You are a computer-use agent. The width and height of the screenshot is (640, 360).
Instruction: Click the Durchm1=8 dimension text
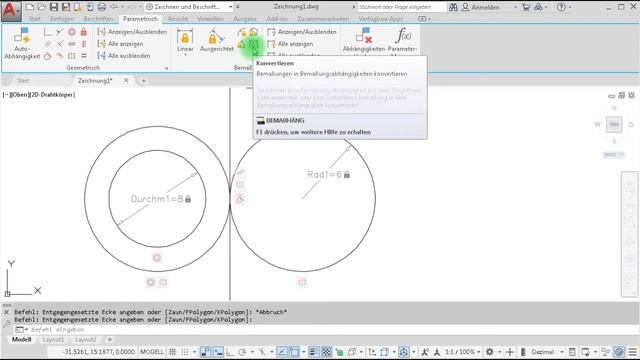pos(157,199)
